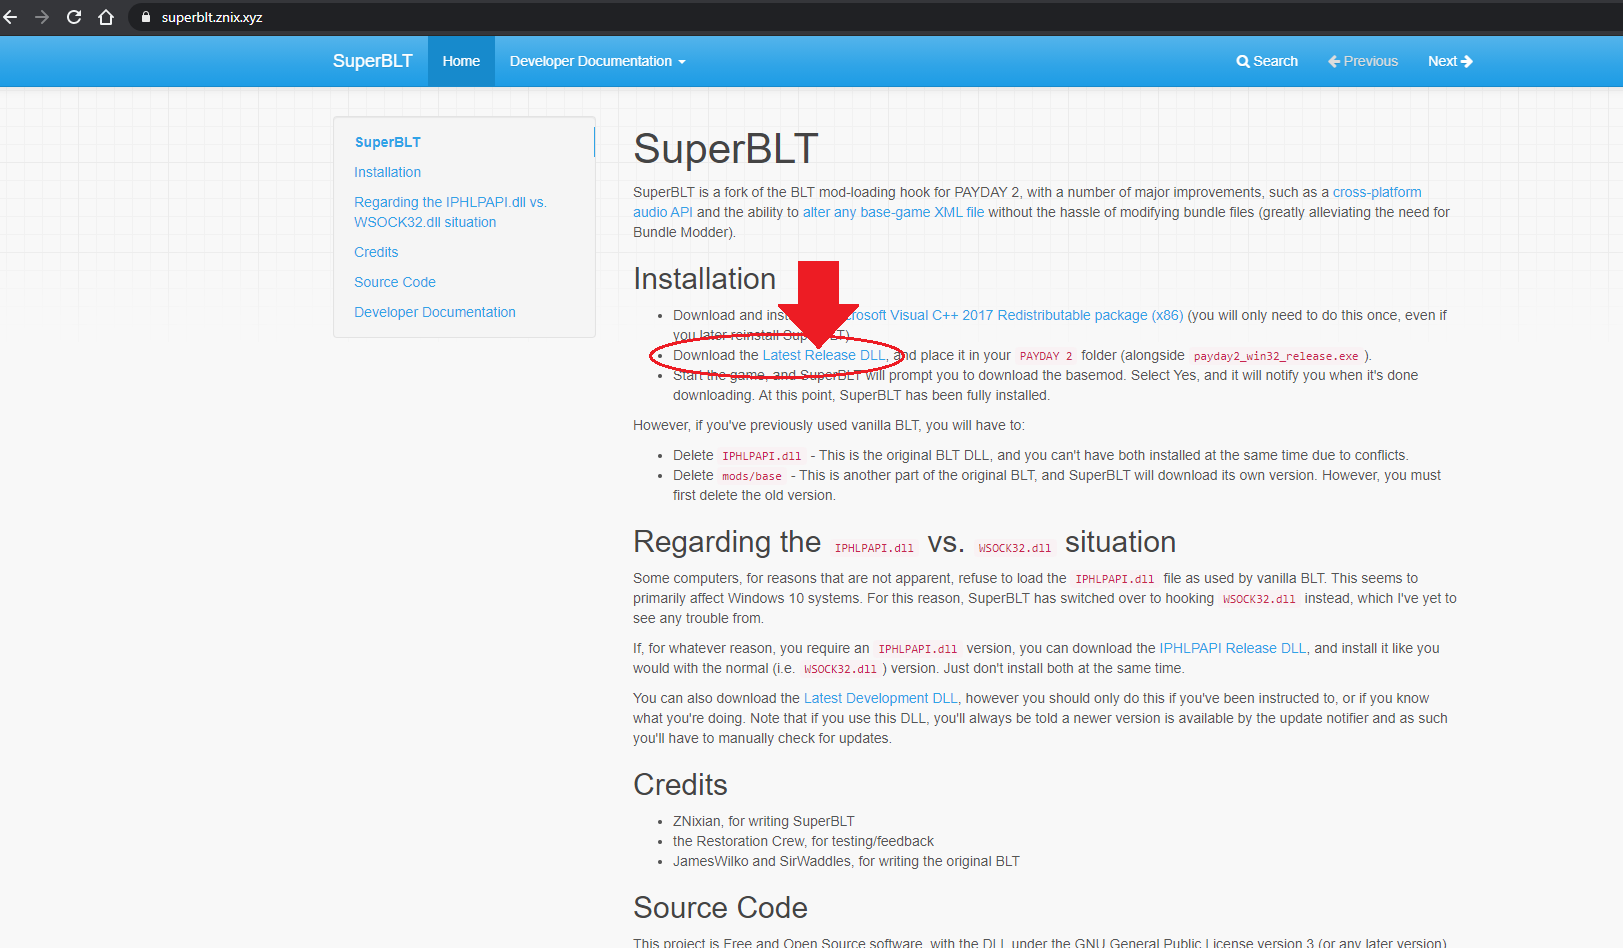
Task: Download the Latest Development DLL
Action: click(881, 698)
